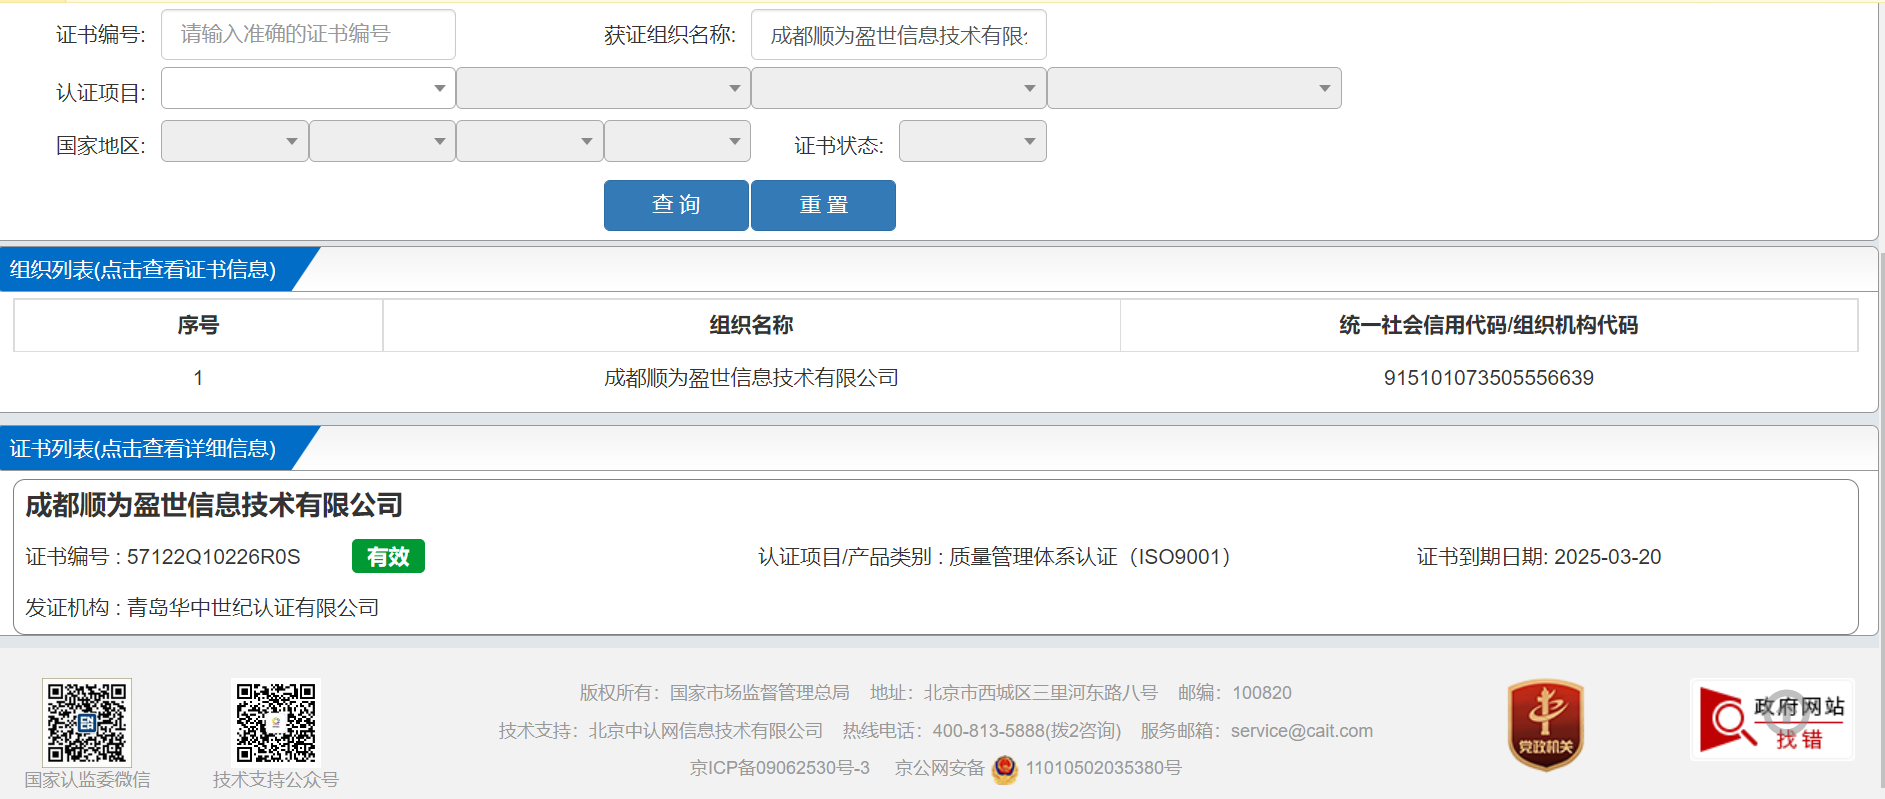Click the 党政机关 badge icon
Image resolution: width=1885 pixels, height=799 pixels.
pyautogui.click(x=1546, y=725)
